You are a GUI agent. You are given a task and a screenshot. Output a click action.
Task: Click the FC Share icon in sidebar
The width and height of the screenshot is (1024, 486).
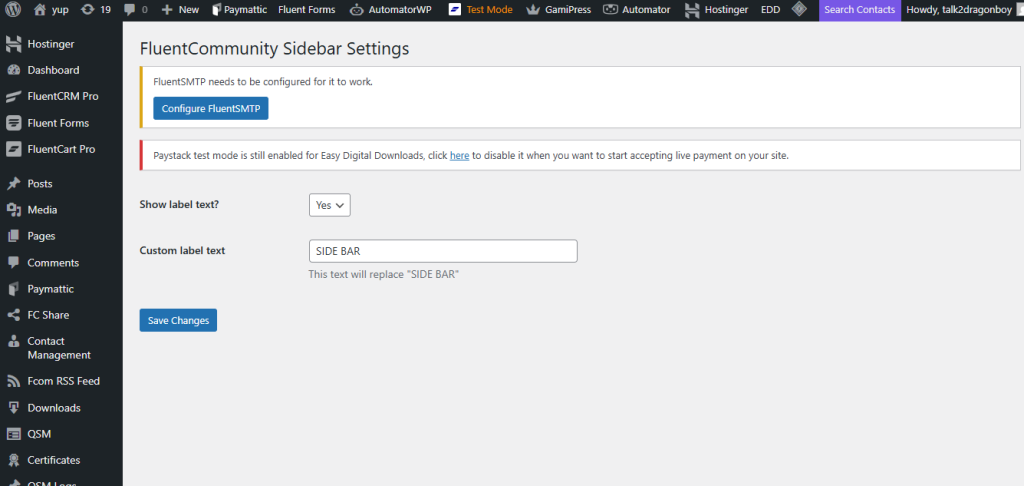click(14, 315)
